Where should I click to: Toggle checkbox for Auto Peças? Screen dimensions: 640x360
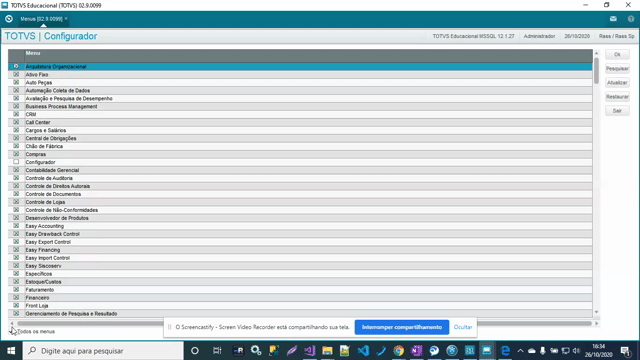pos(16,82)
